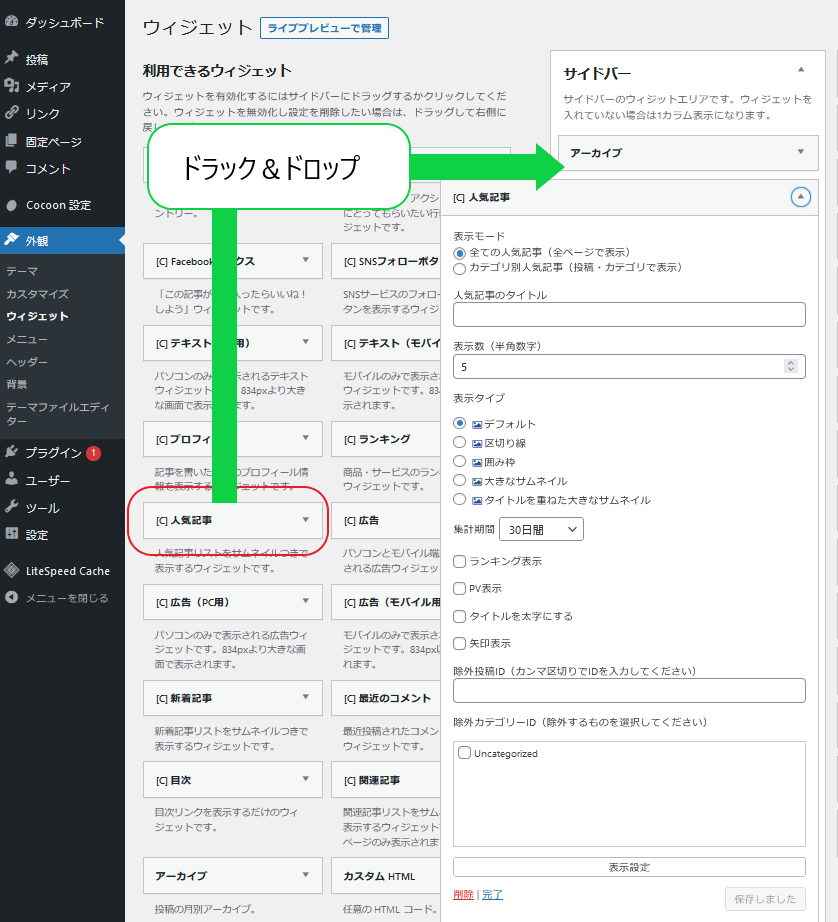Click the 固定ページ pages icon

pyautogui.click(x=12, y=141)
